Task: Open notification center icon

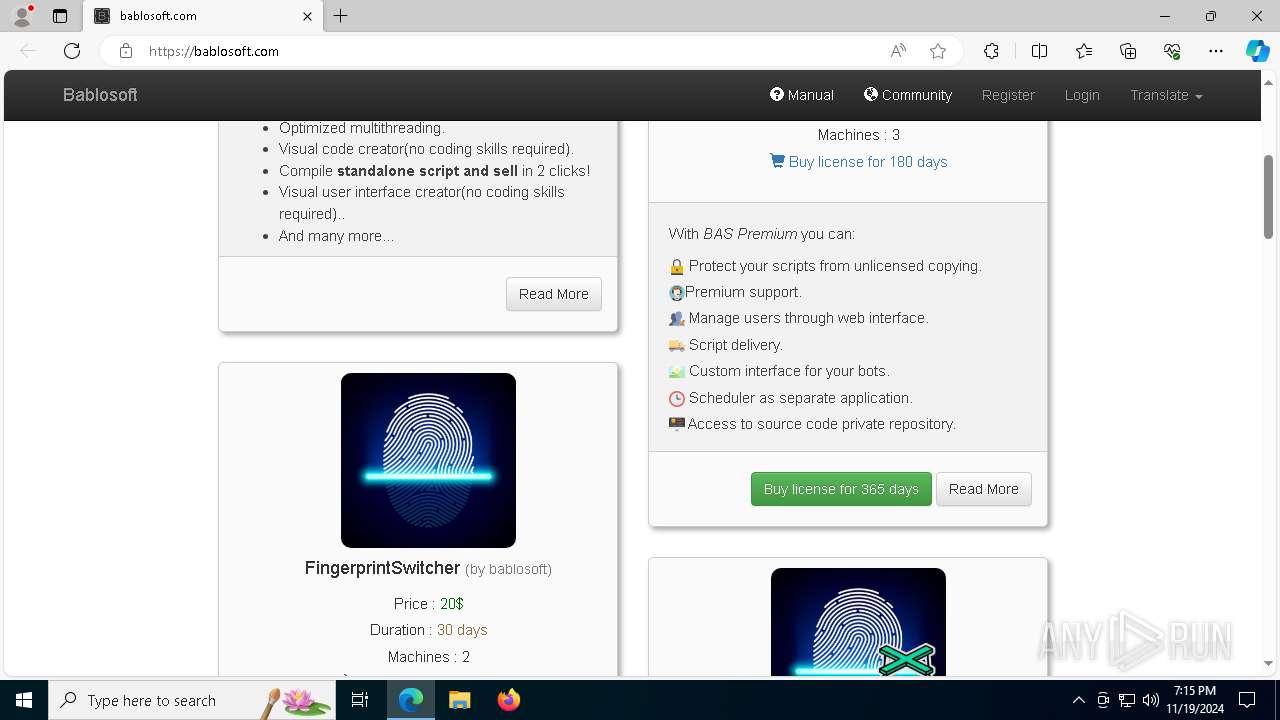Action: click(x=1247, y=700)
